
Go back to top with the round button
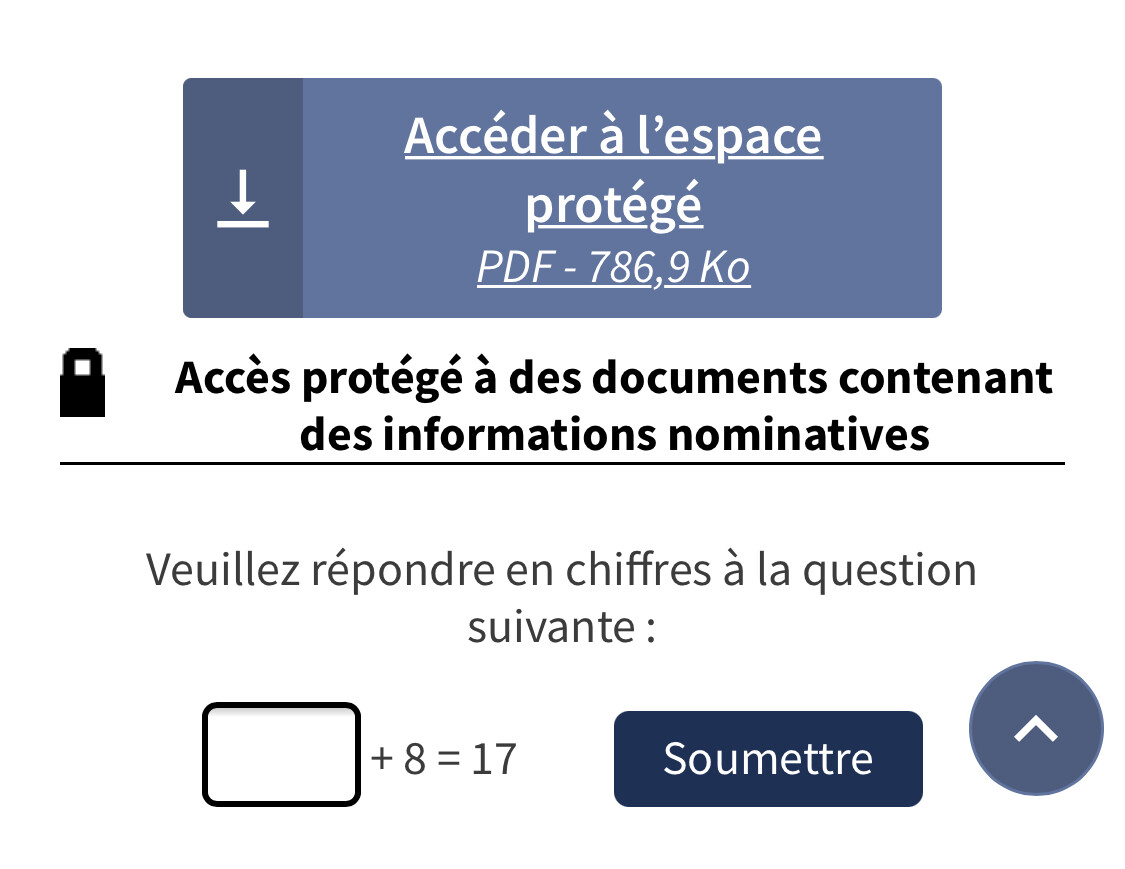[1036, 728]
